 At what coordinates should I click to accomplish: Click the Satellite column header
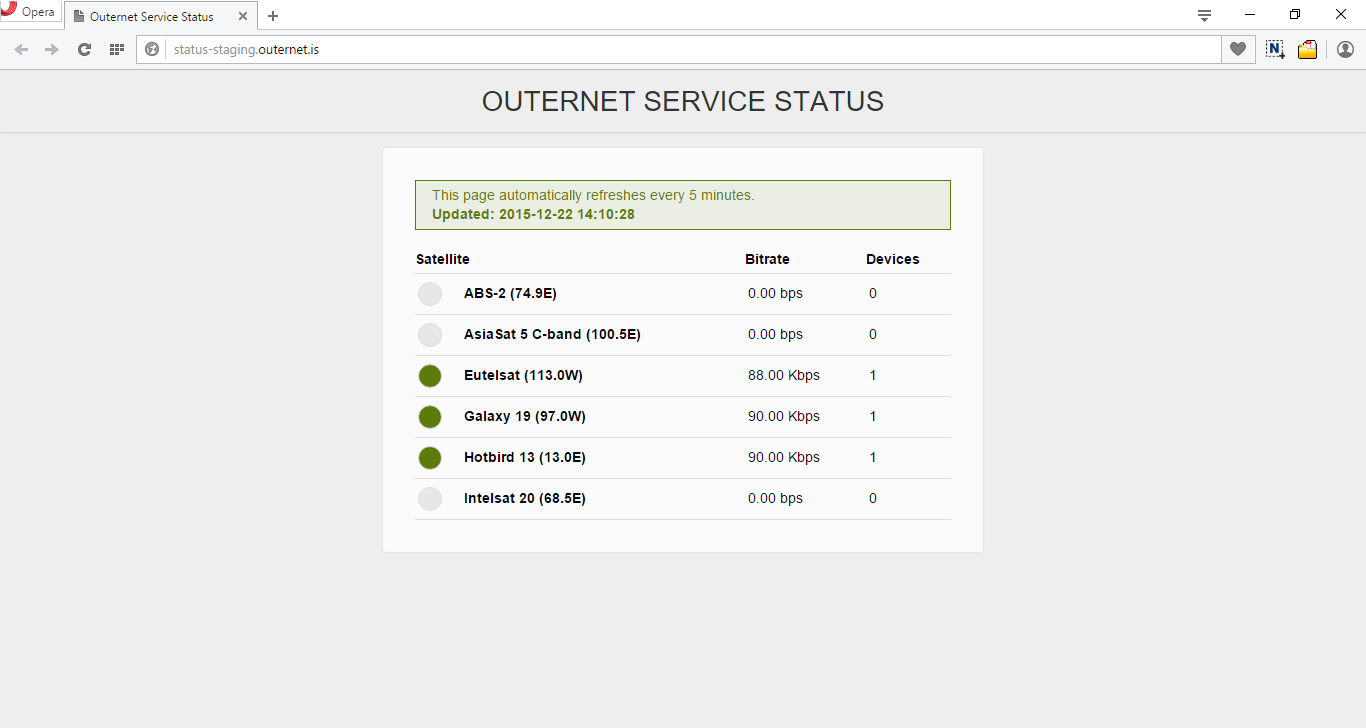tap(443, 259)
